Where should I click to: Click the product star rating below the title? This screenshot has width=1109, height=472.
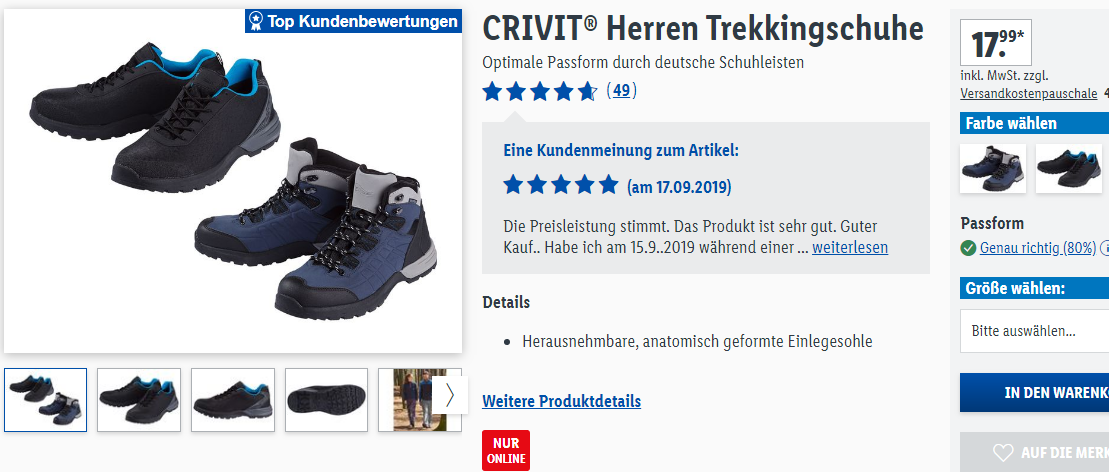540,91
